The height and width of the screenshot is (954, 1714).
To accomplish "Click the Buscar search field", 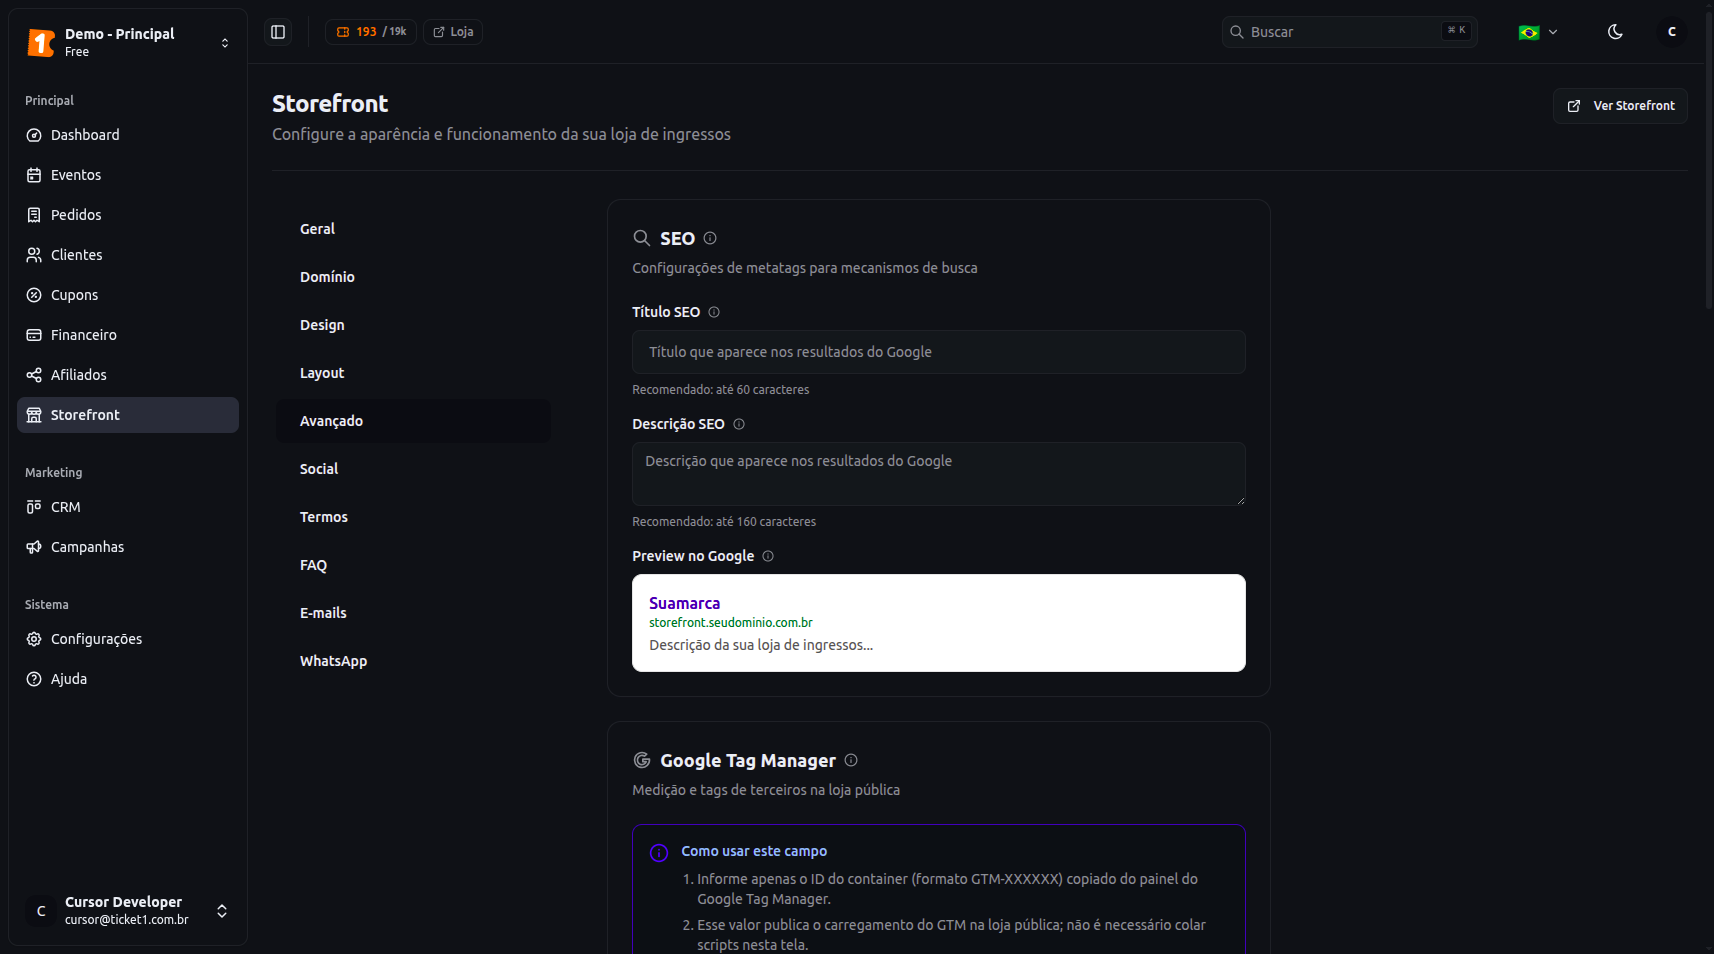I will (x=1349, y=32).
